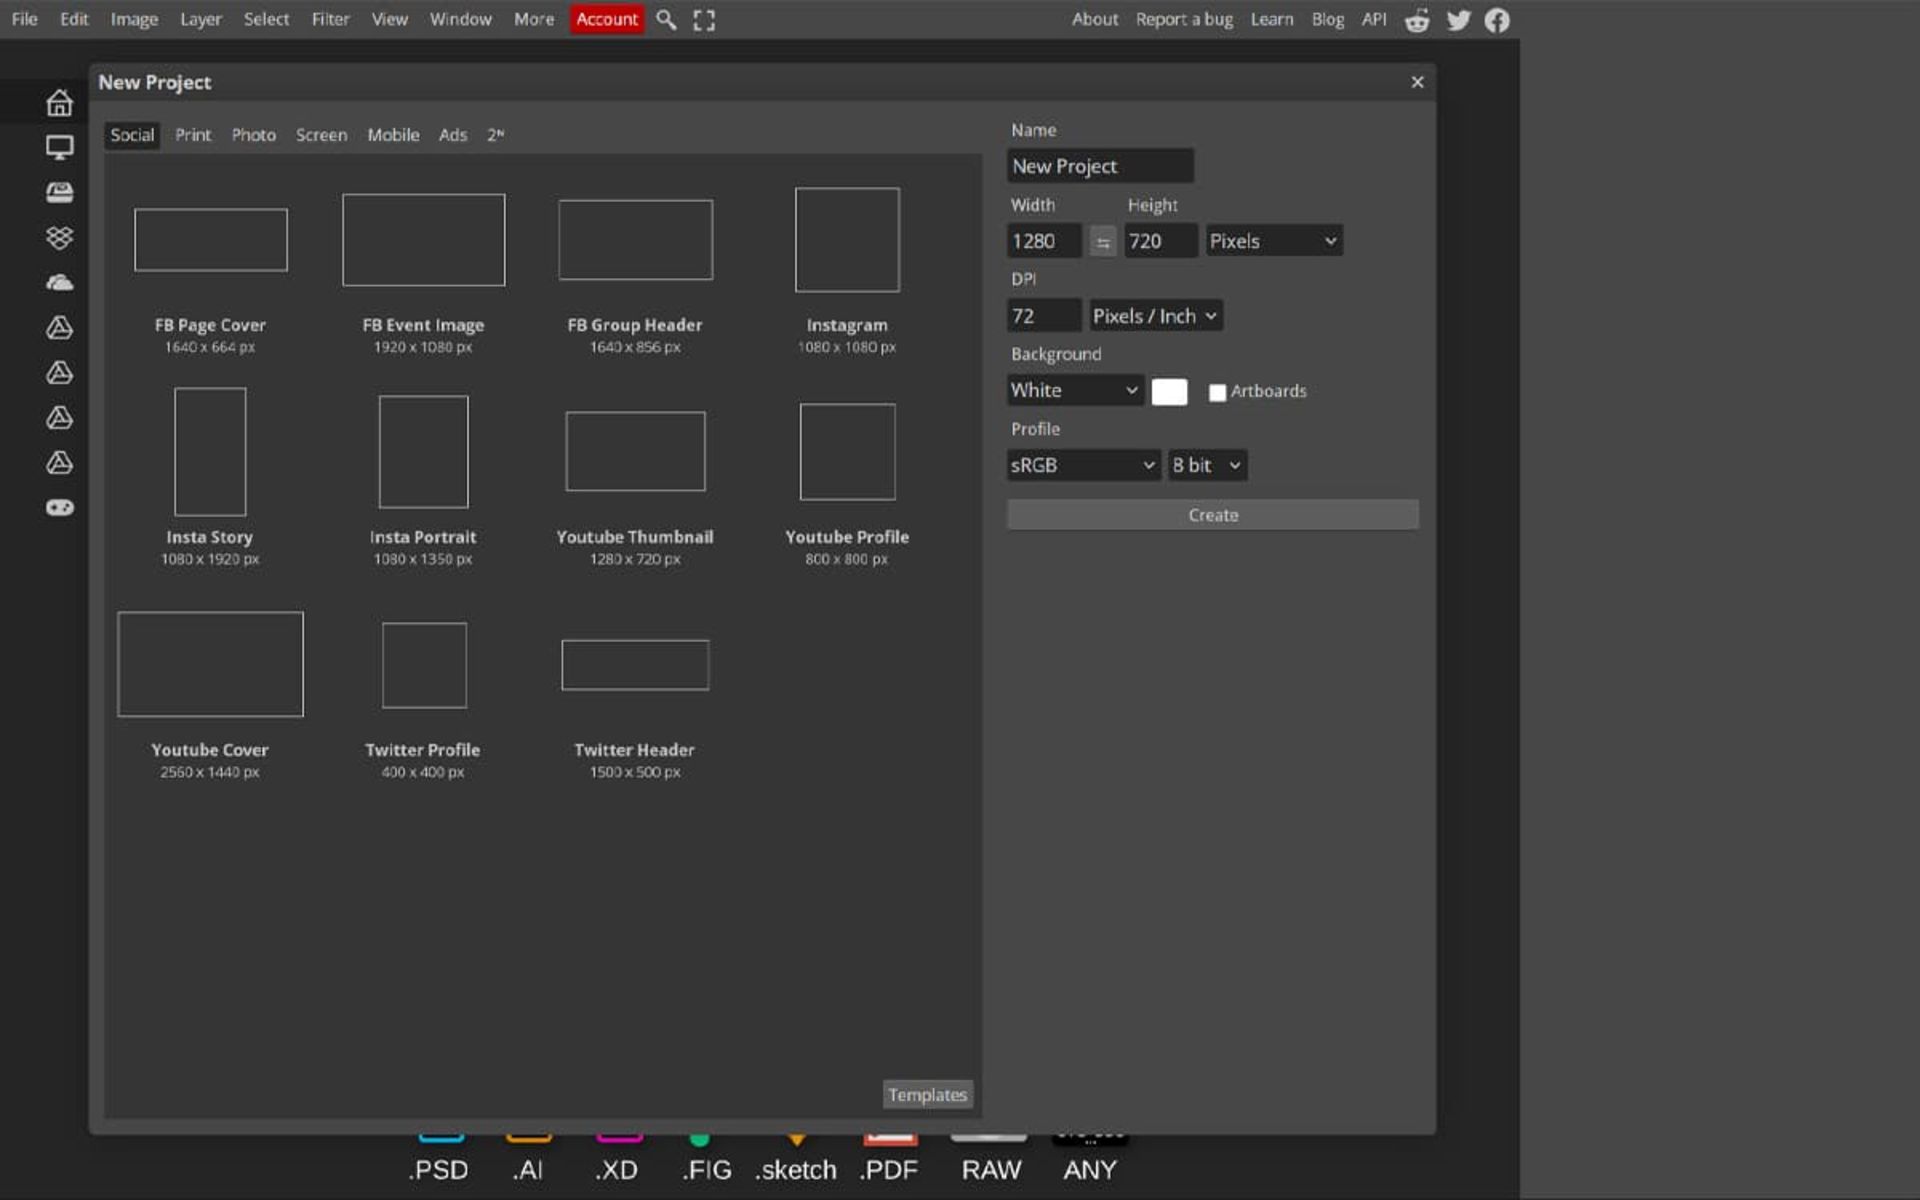
Task: Open the Image menu
Action: (x=134, y=19)
